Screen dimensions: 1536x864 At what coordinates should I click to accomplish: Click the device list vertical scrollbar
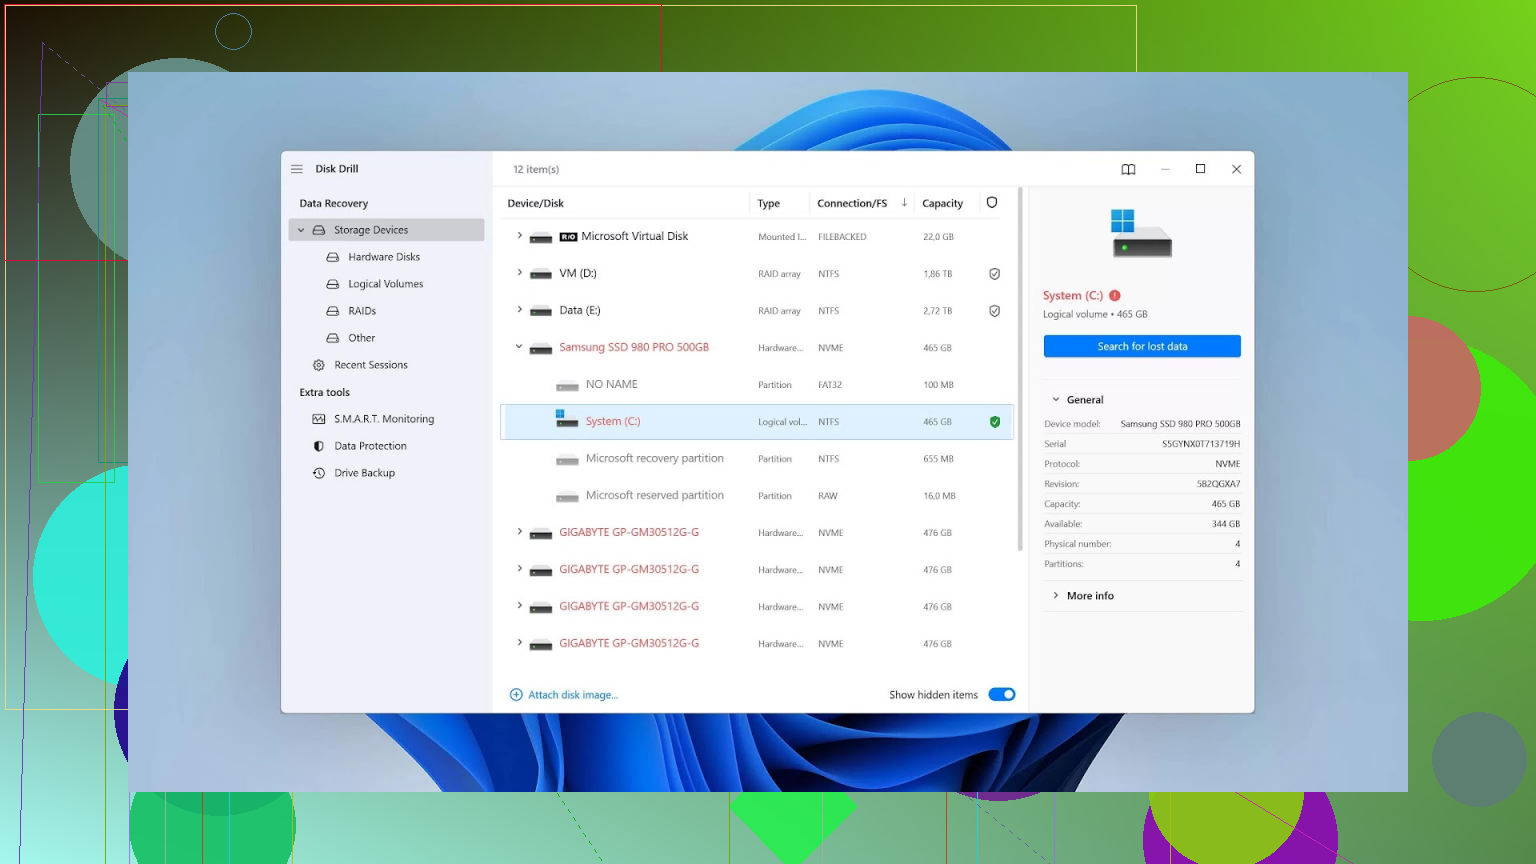click(1020, 368)
